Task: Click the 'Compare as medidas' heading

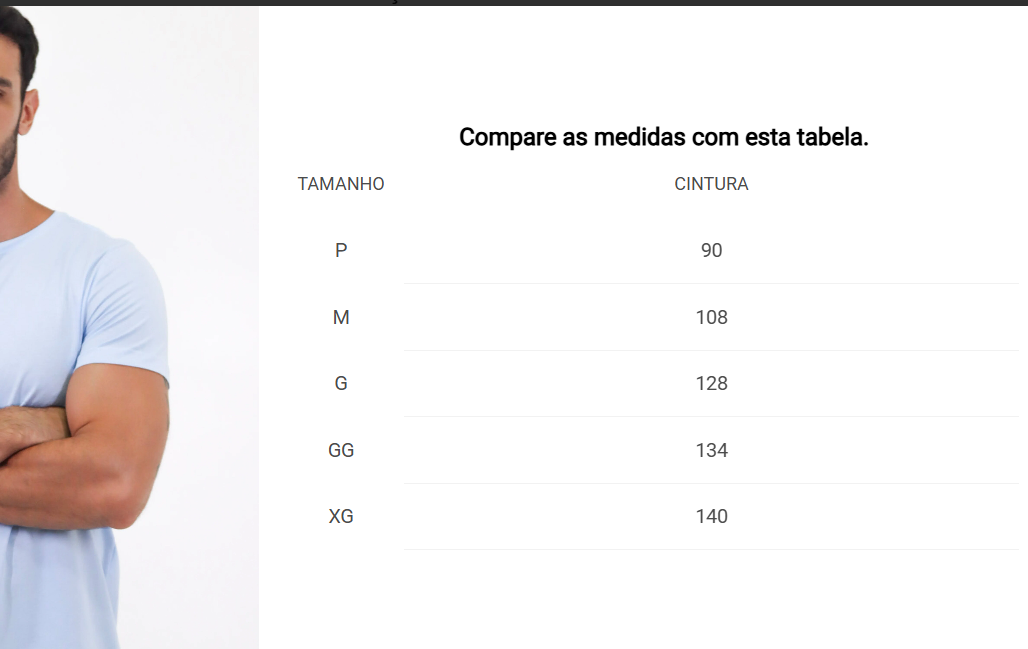Action: [x=663, y=137]
